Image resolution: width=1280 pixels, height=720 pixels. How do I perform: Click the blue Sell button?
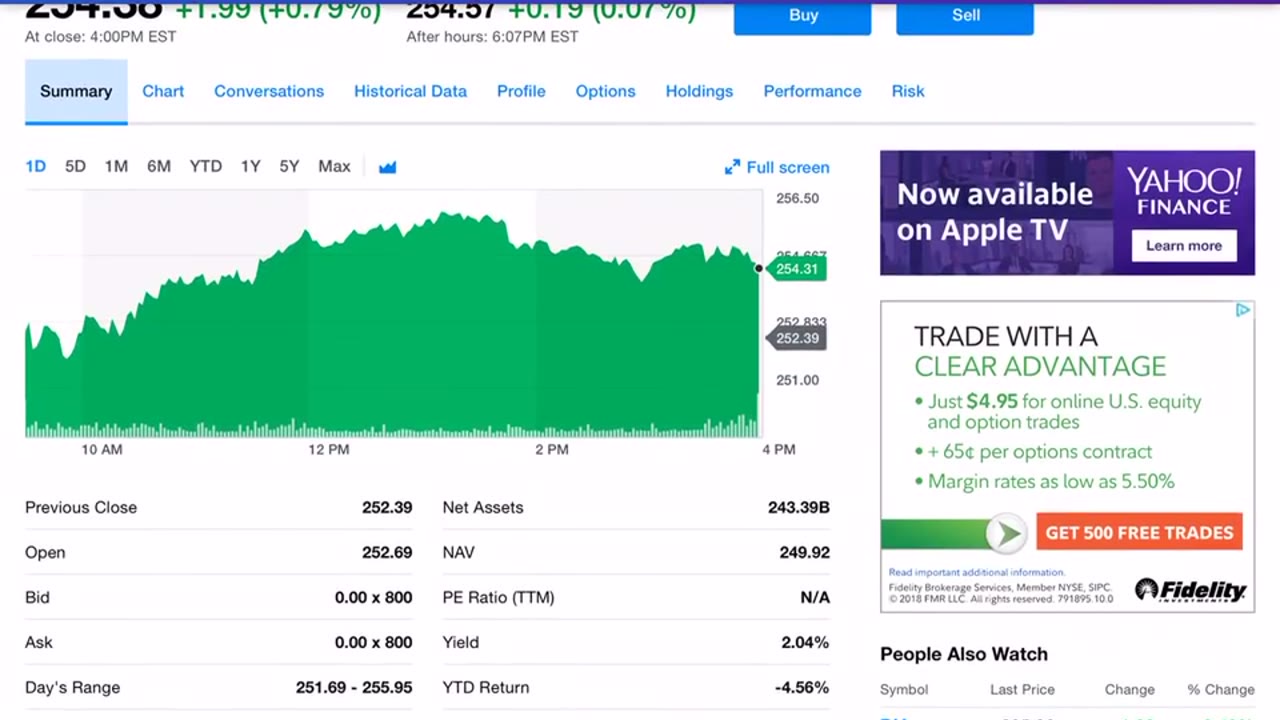coord(965,17)
